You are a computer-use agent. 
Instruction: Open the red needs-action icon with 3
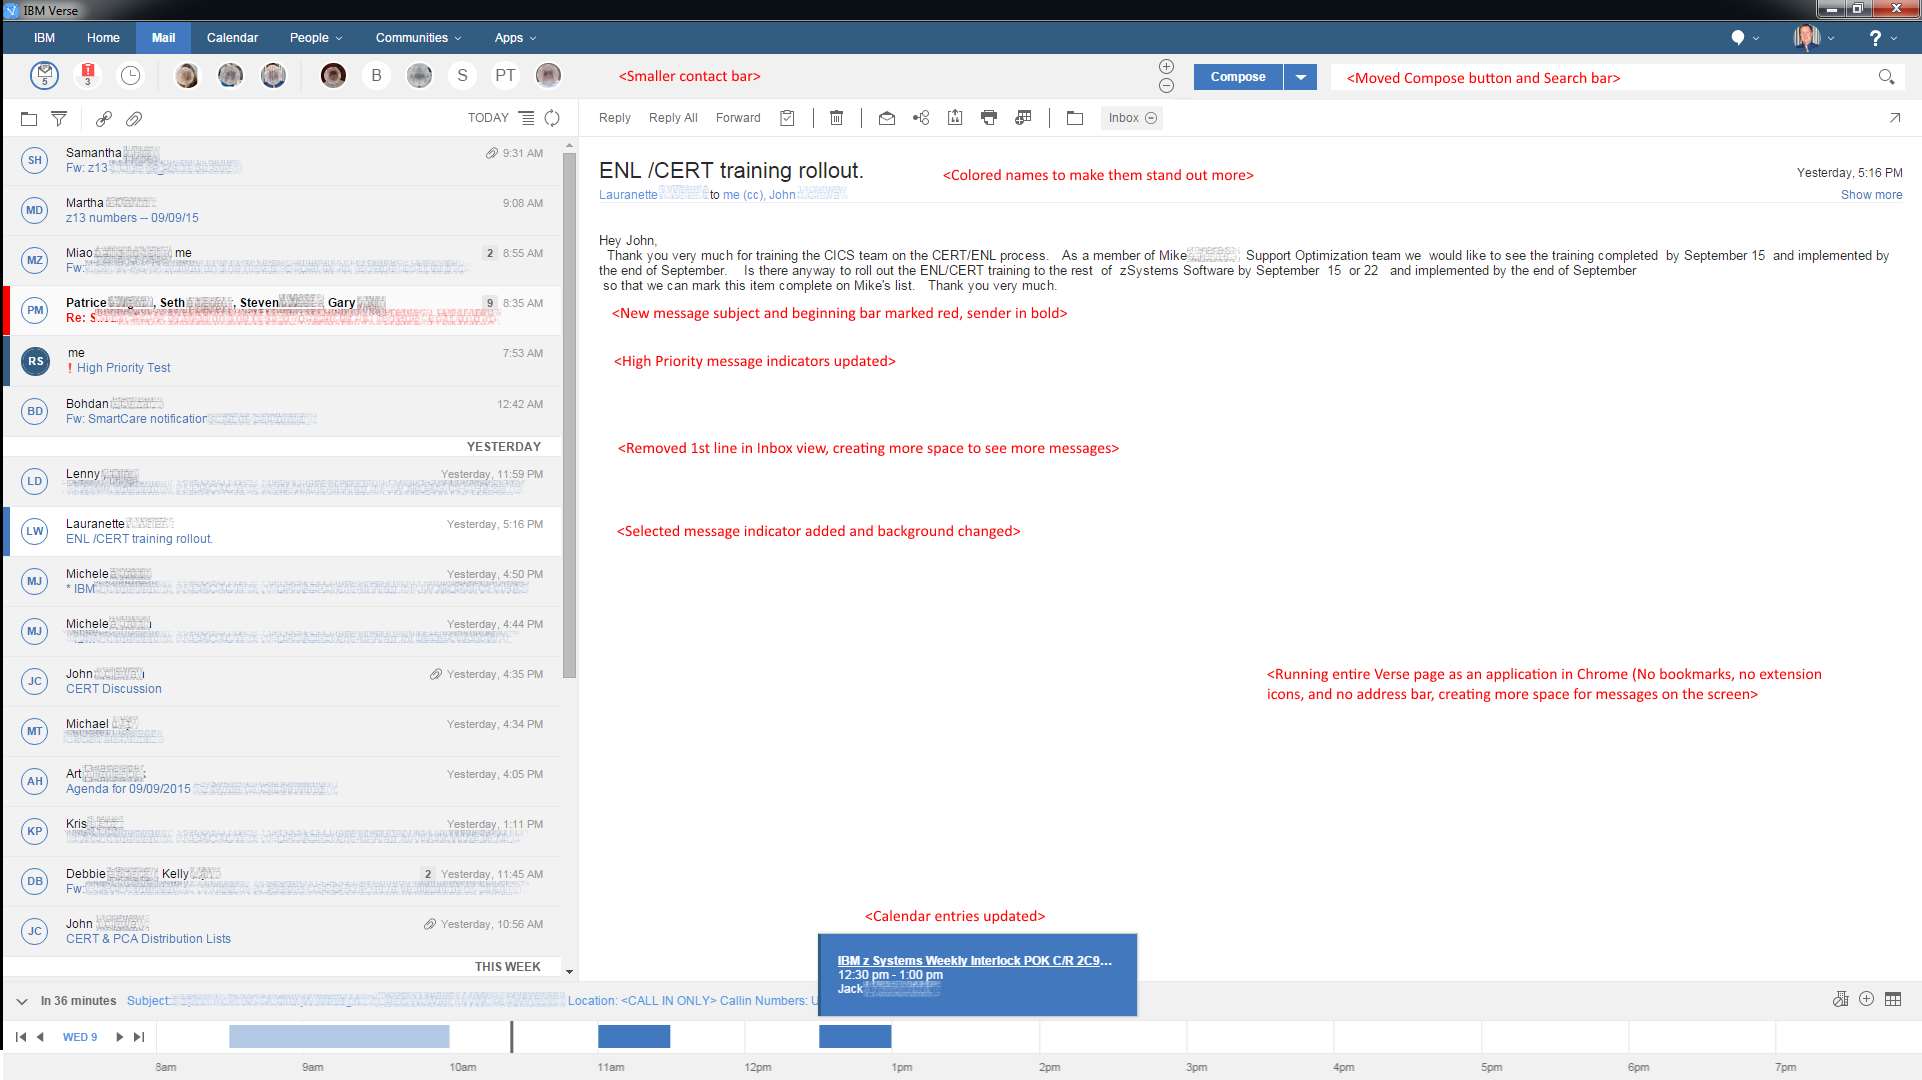[88, 75]
